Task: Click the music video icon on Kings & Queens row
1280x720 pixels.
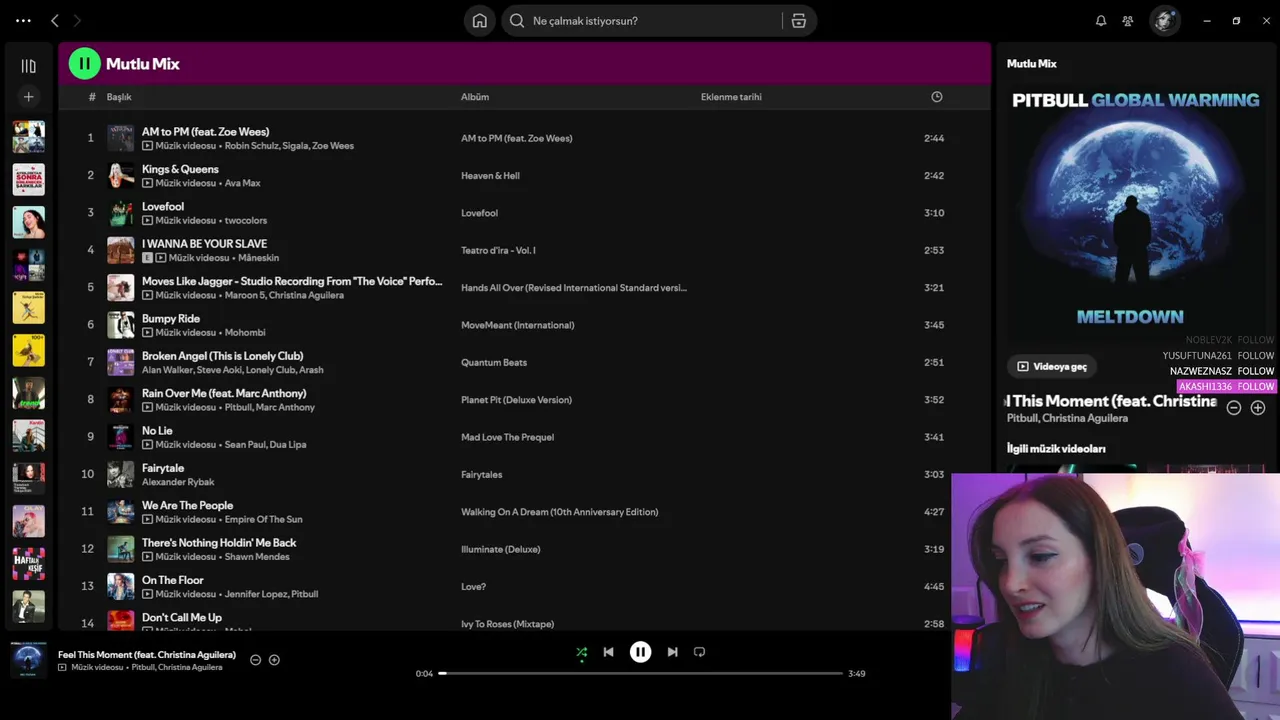Action: 147,183
